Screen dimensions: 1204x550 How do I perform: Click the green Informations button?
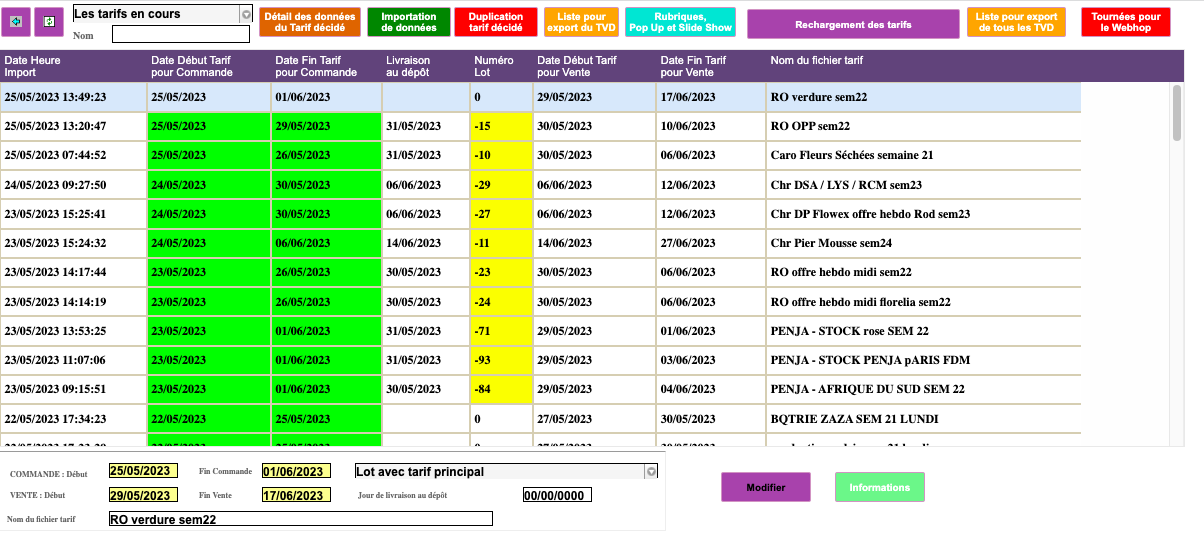coord(879,487)
